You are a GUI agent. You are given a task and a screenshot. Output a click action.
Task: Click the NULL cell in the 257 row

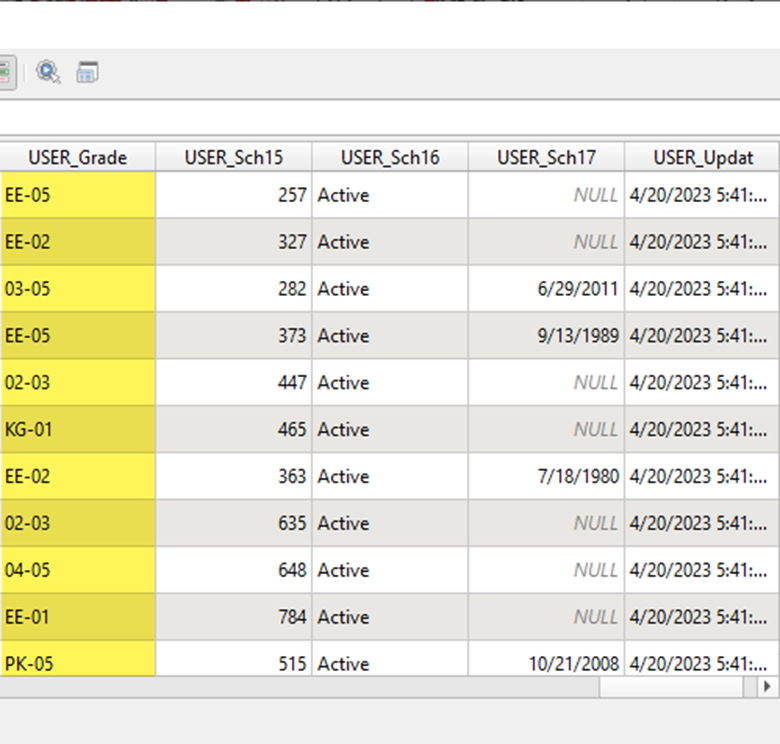[x=546, y=195]
